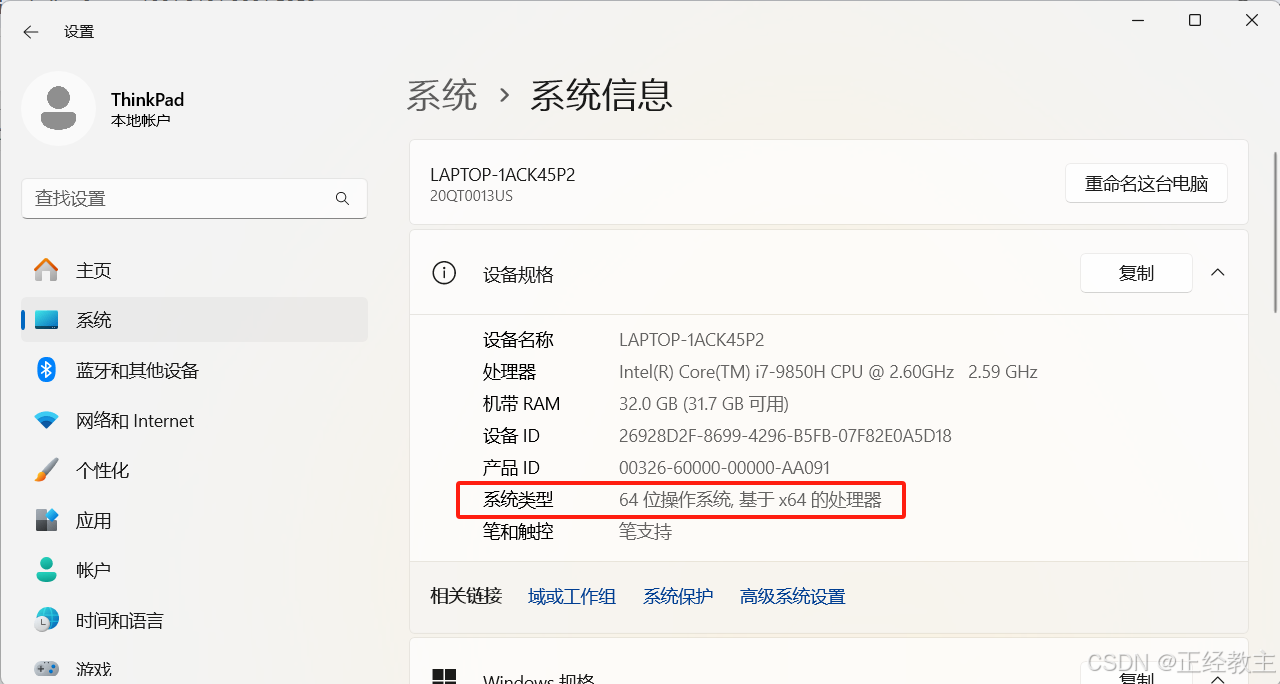Click the 查找设置 search field
The height and width of the screenshot is (684, 1280).
pos(180,199)
